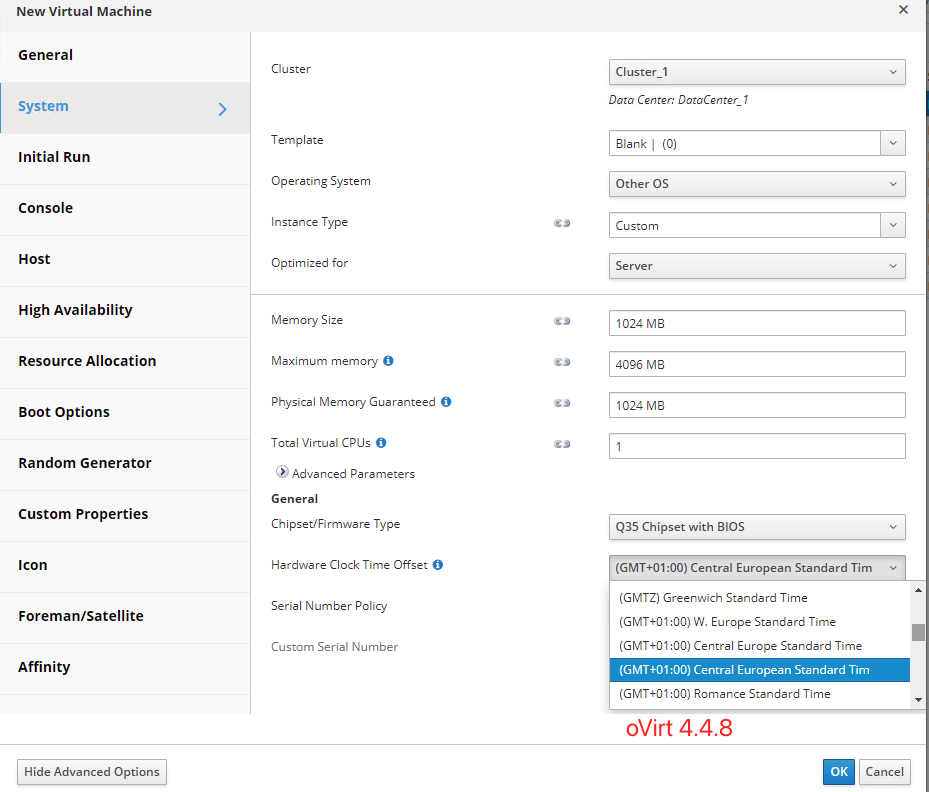Click the OK button
This screenshot has height=792, width=929.
838,771
